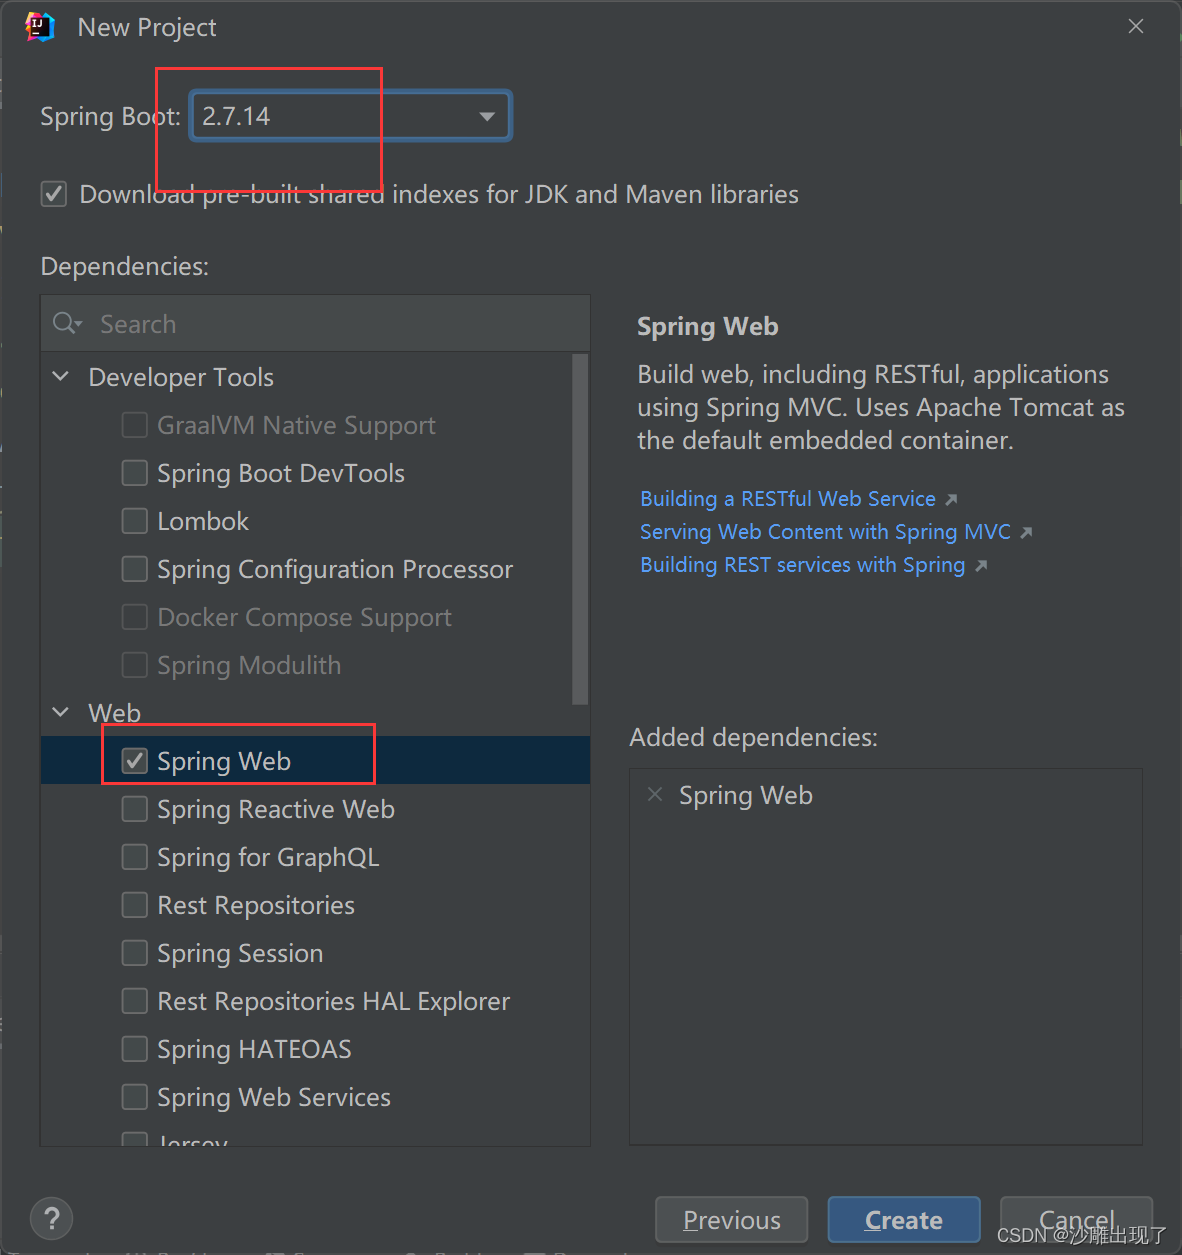Check Rest Repositories

(x=135, y=905)
